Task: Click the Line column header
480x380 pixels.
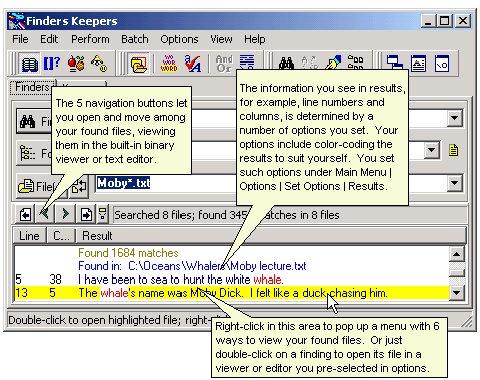Action: (x=29, y=236)
